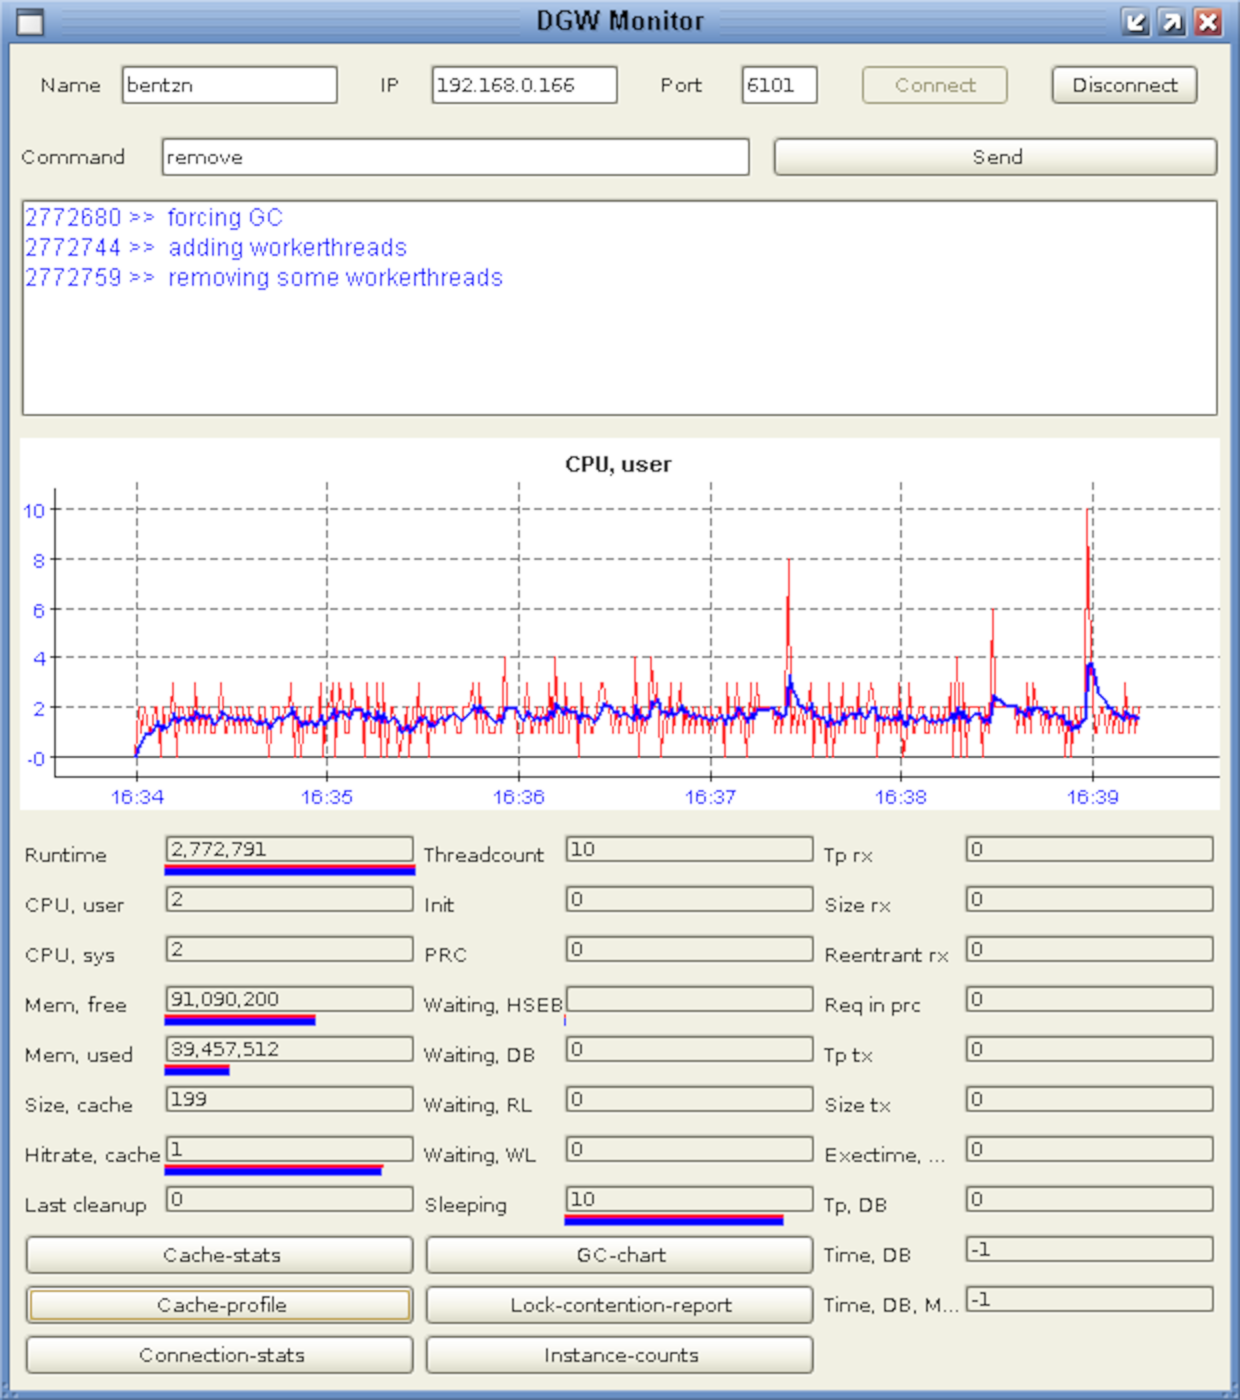
Task: Close the DGW Monitor window
Action: tap(1208, 21)
